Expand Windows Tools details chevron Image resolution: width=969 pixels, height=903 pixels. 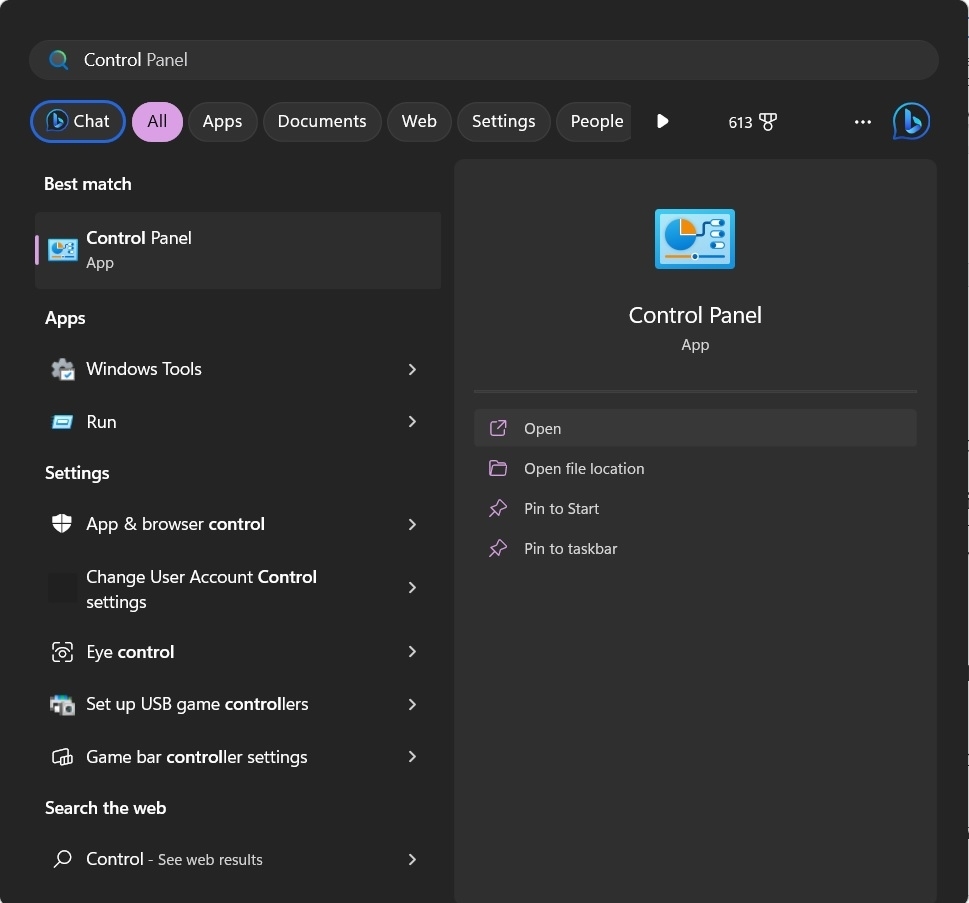[x=412, y=370]
